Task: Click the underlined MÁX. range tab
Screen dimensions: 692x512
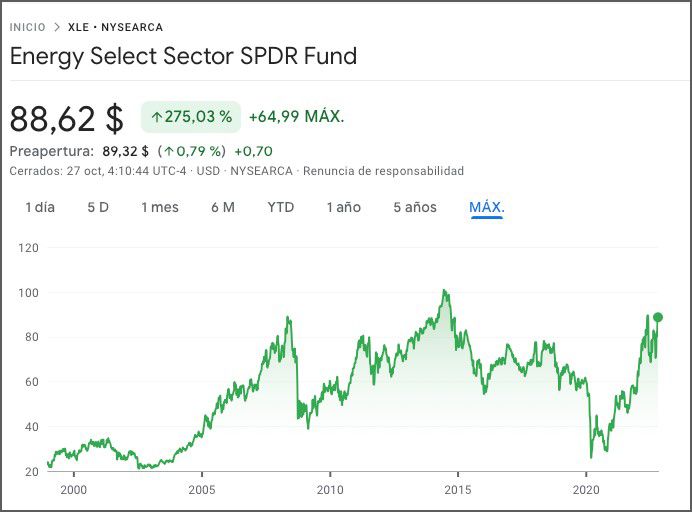Action: (x=486, y=207)
